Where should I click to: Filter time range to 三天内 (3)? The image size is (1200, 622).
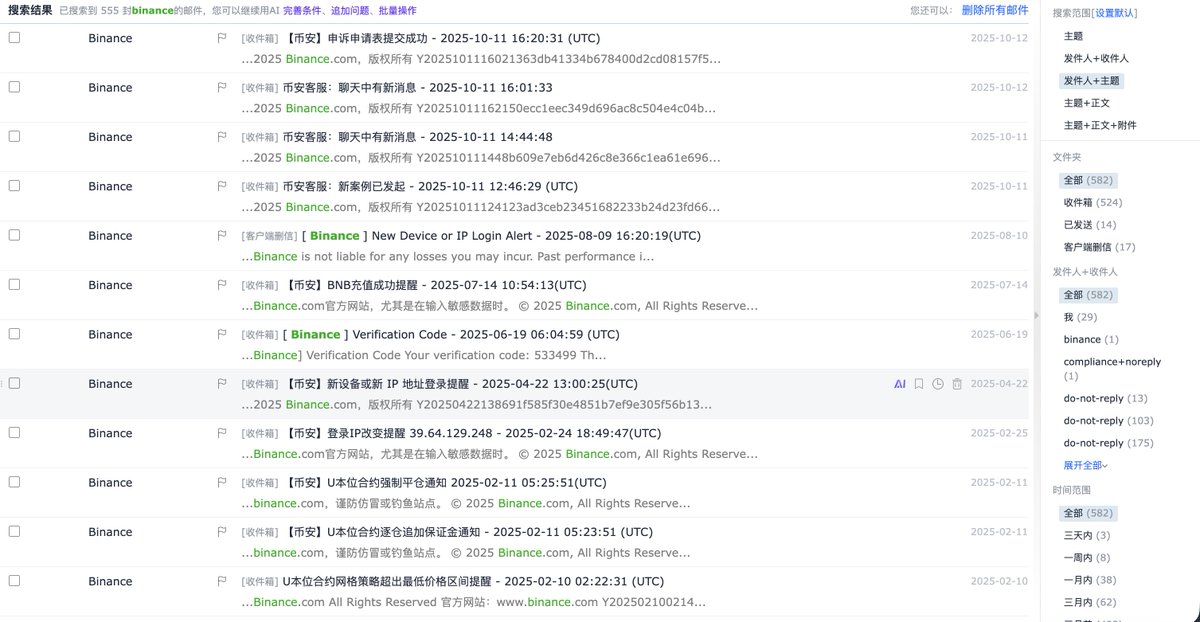point(1087,536)
